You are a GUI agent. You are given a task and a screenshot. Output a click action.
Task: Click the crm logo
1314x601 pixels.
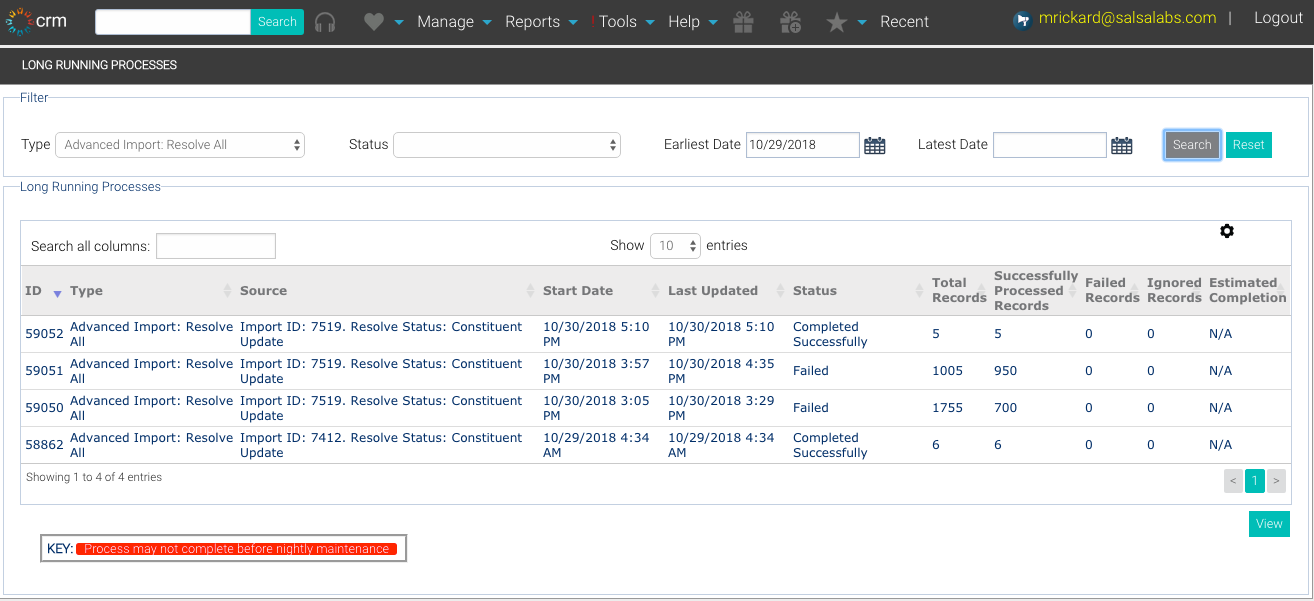[x=36, y=21]
